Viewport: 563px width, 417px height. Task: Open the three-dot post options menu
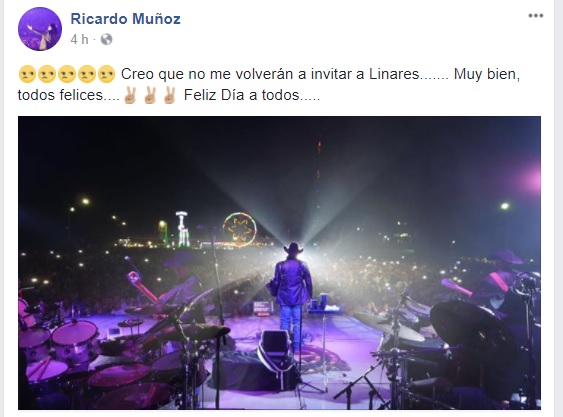coord(535,15)
